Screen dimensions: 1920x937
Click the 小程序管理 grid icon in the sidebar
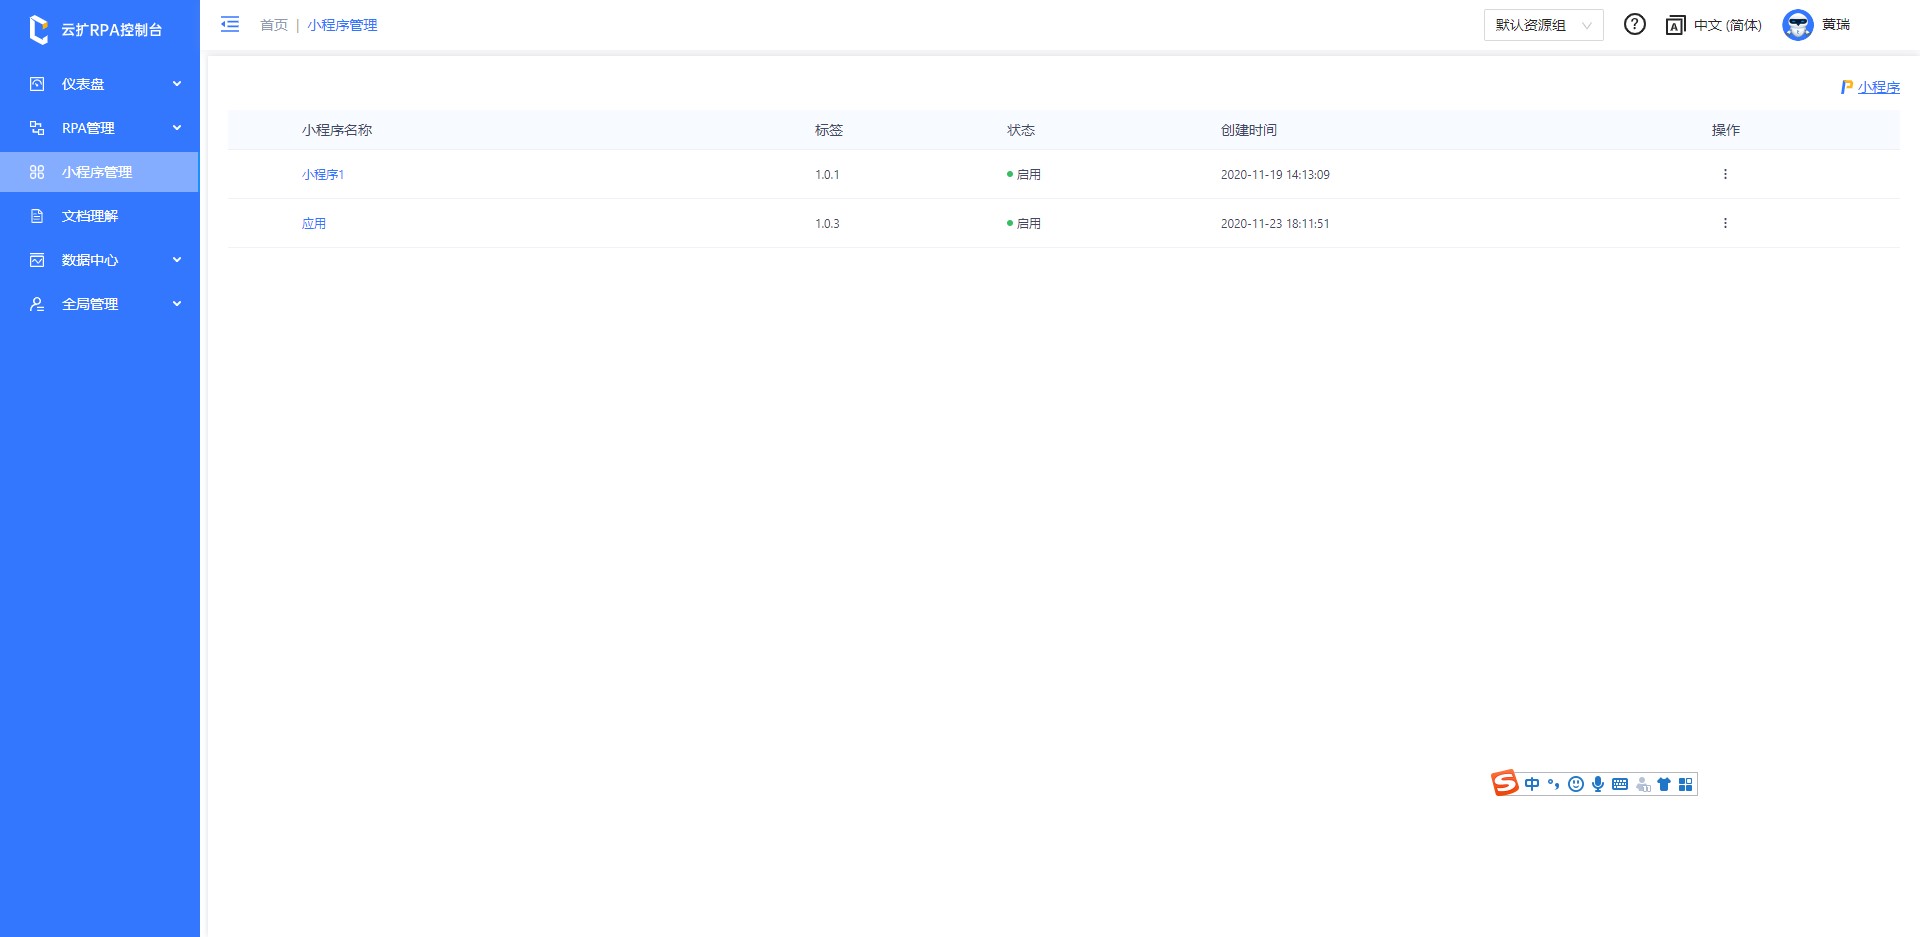(37, 172)
